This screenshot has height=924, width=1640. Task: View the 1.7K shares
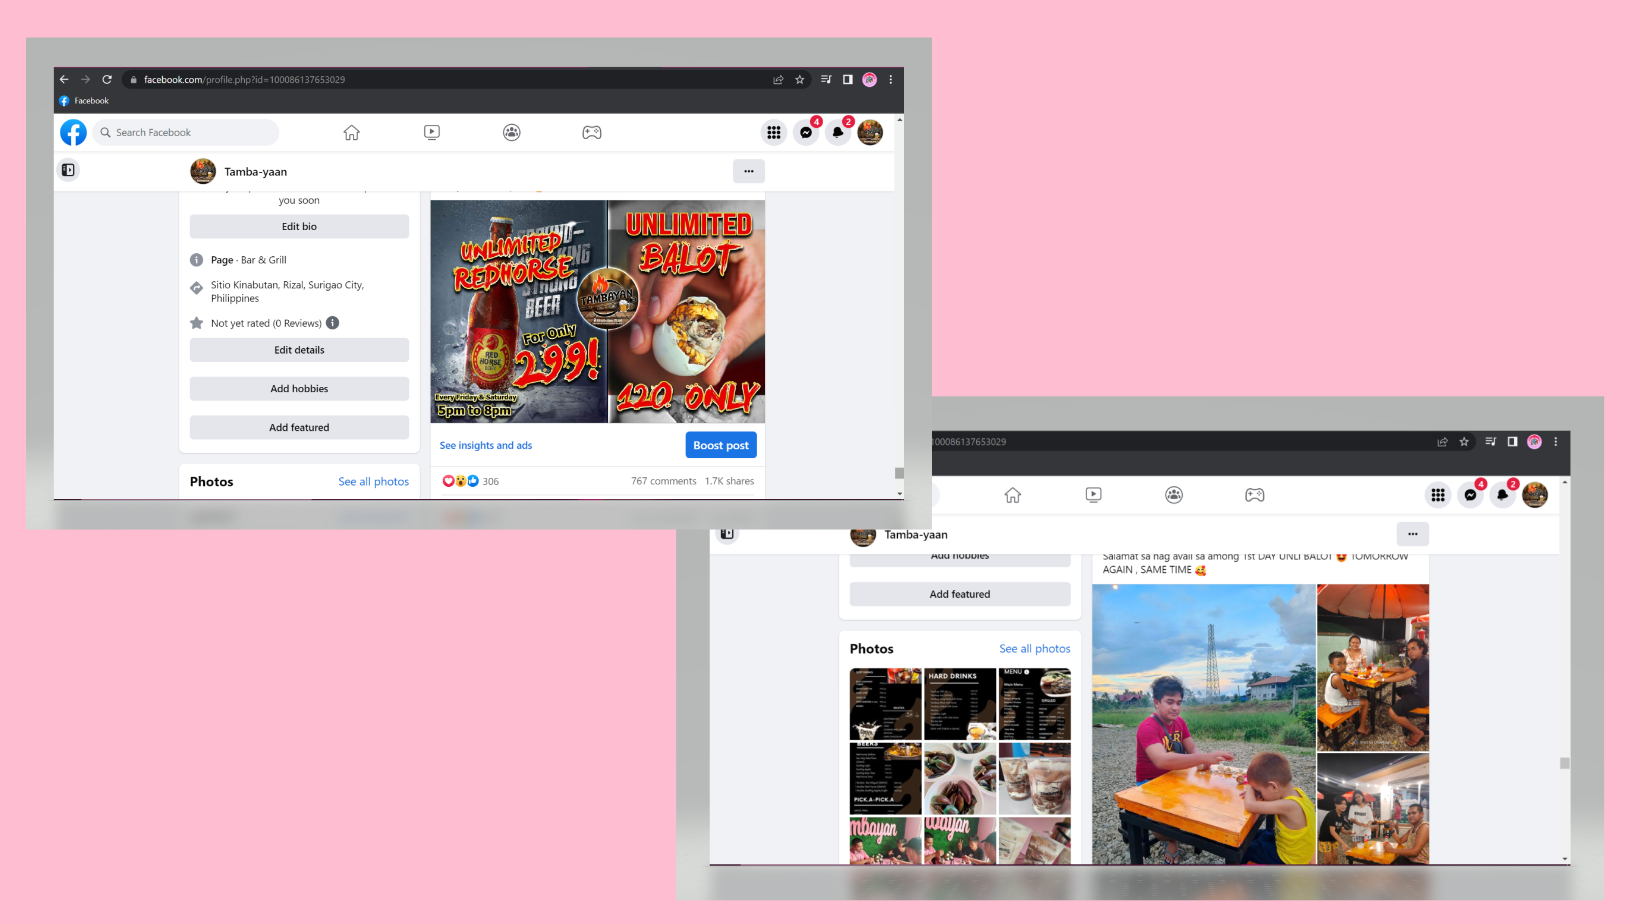coord(730,481)
